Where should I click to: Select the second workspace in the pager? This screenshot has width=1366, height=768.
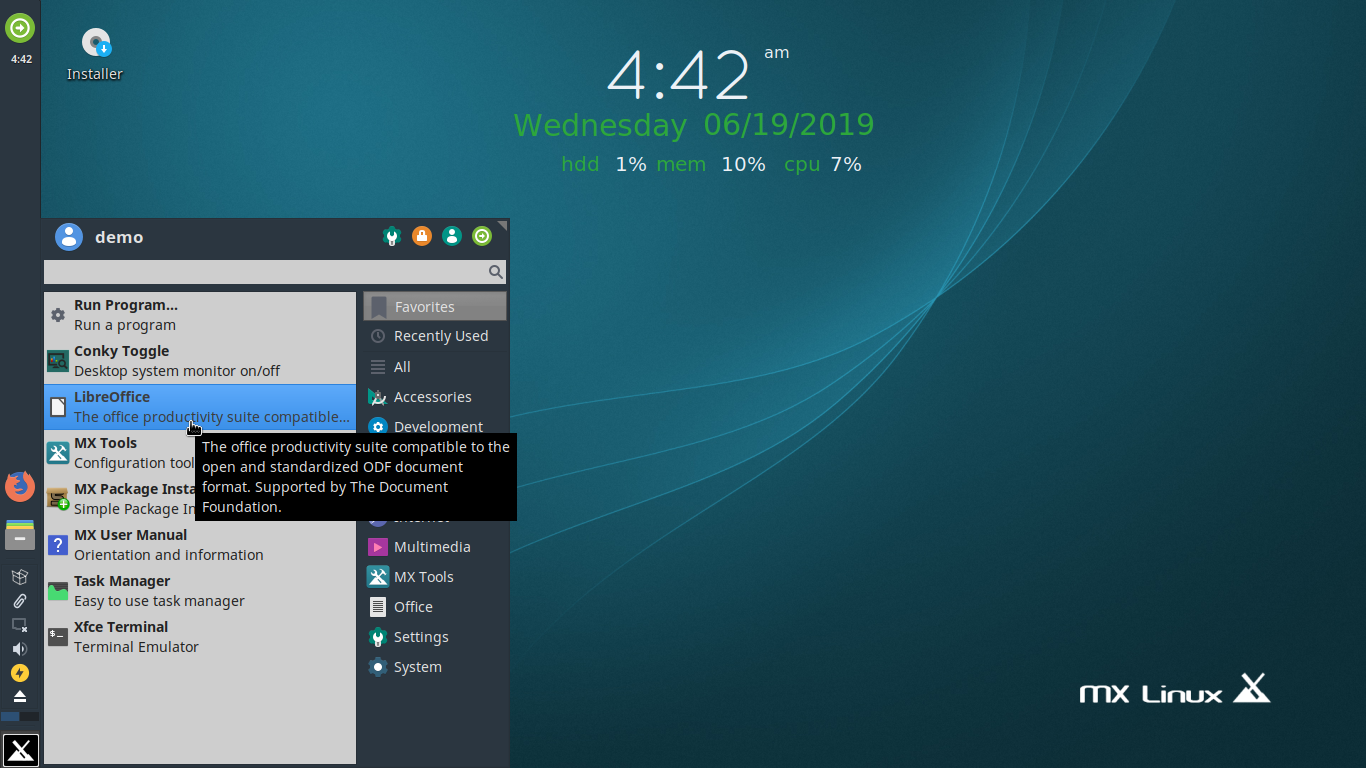click(30, 716)
